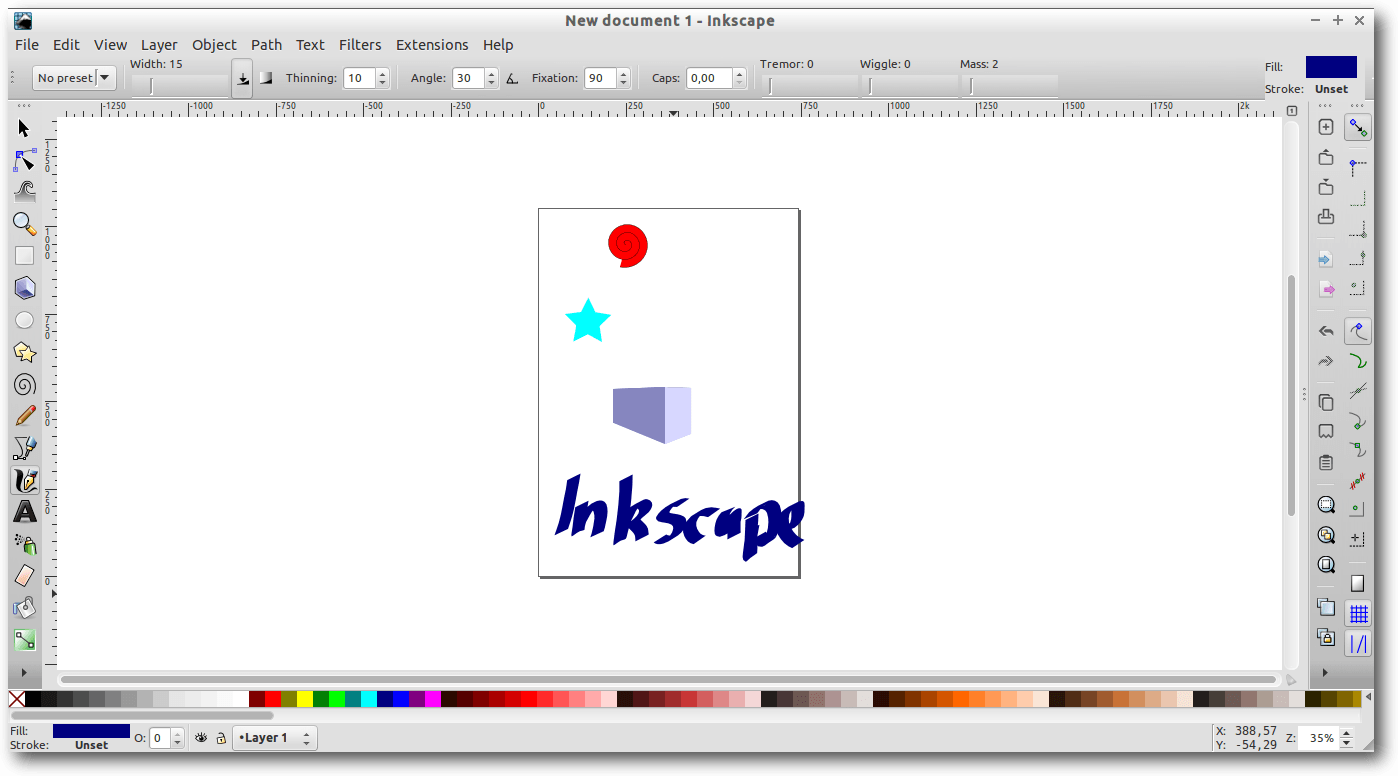Toggle trace background lightness button

(266, 78)
